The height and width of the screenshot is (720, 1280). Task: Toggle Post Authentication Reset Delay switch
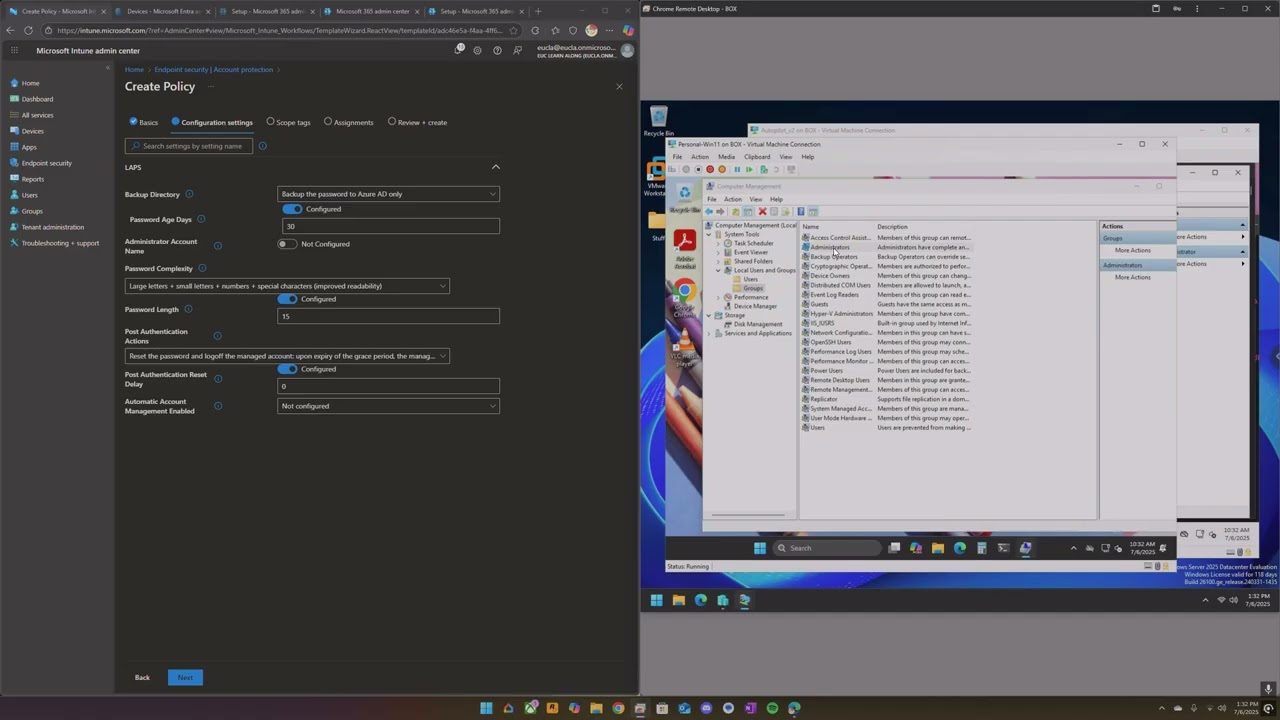click(x=288, y=369)
